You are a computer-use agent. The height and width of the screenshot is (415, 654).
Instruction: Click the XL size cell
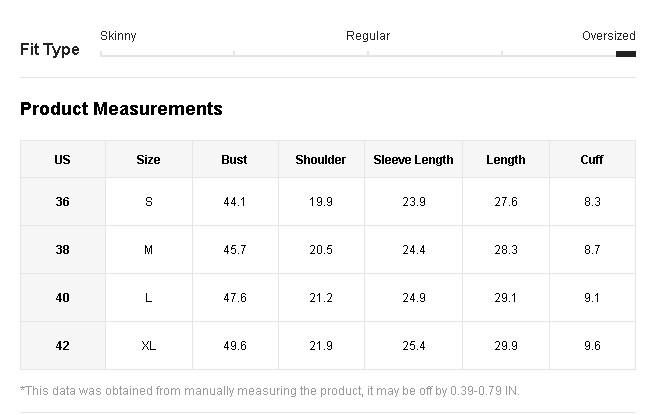tap(148, 346)
